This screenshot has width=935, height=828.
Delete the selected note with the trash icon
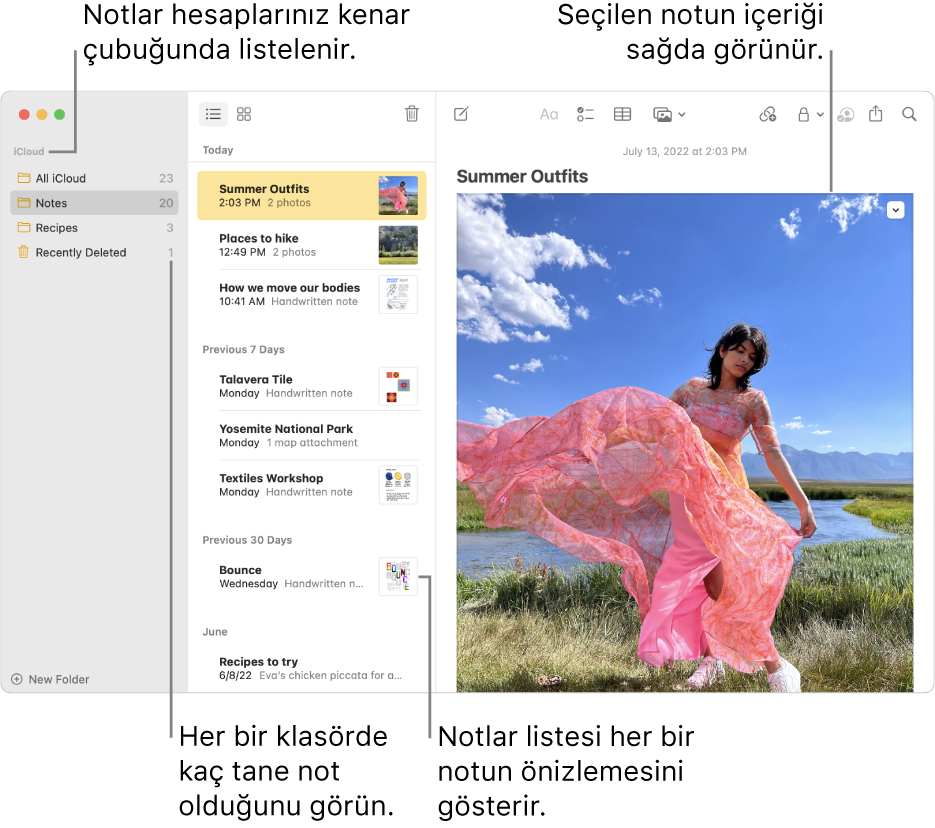point(412,114)
